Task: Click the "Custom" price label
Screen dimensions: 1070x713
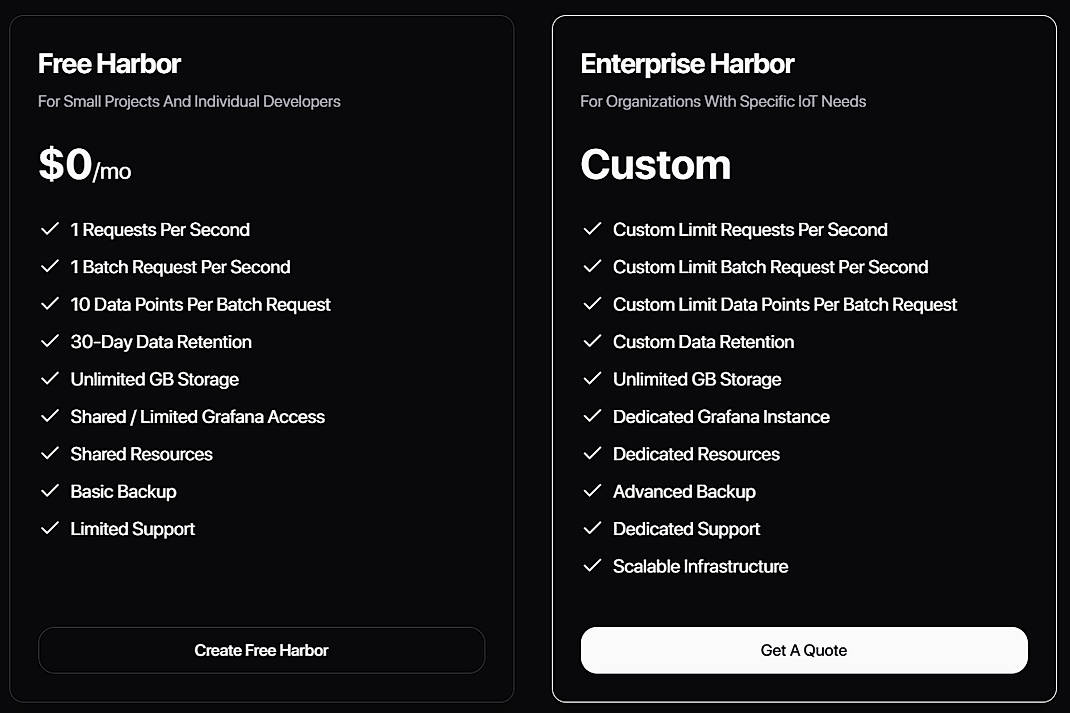Action: click(655, 165)
